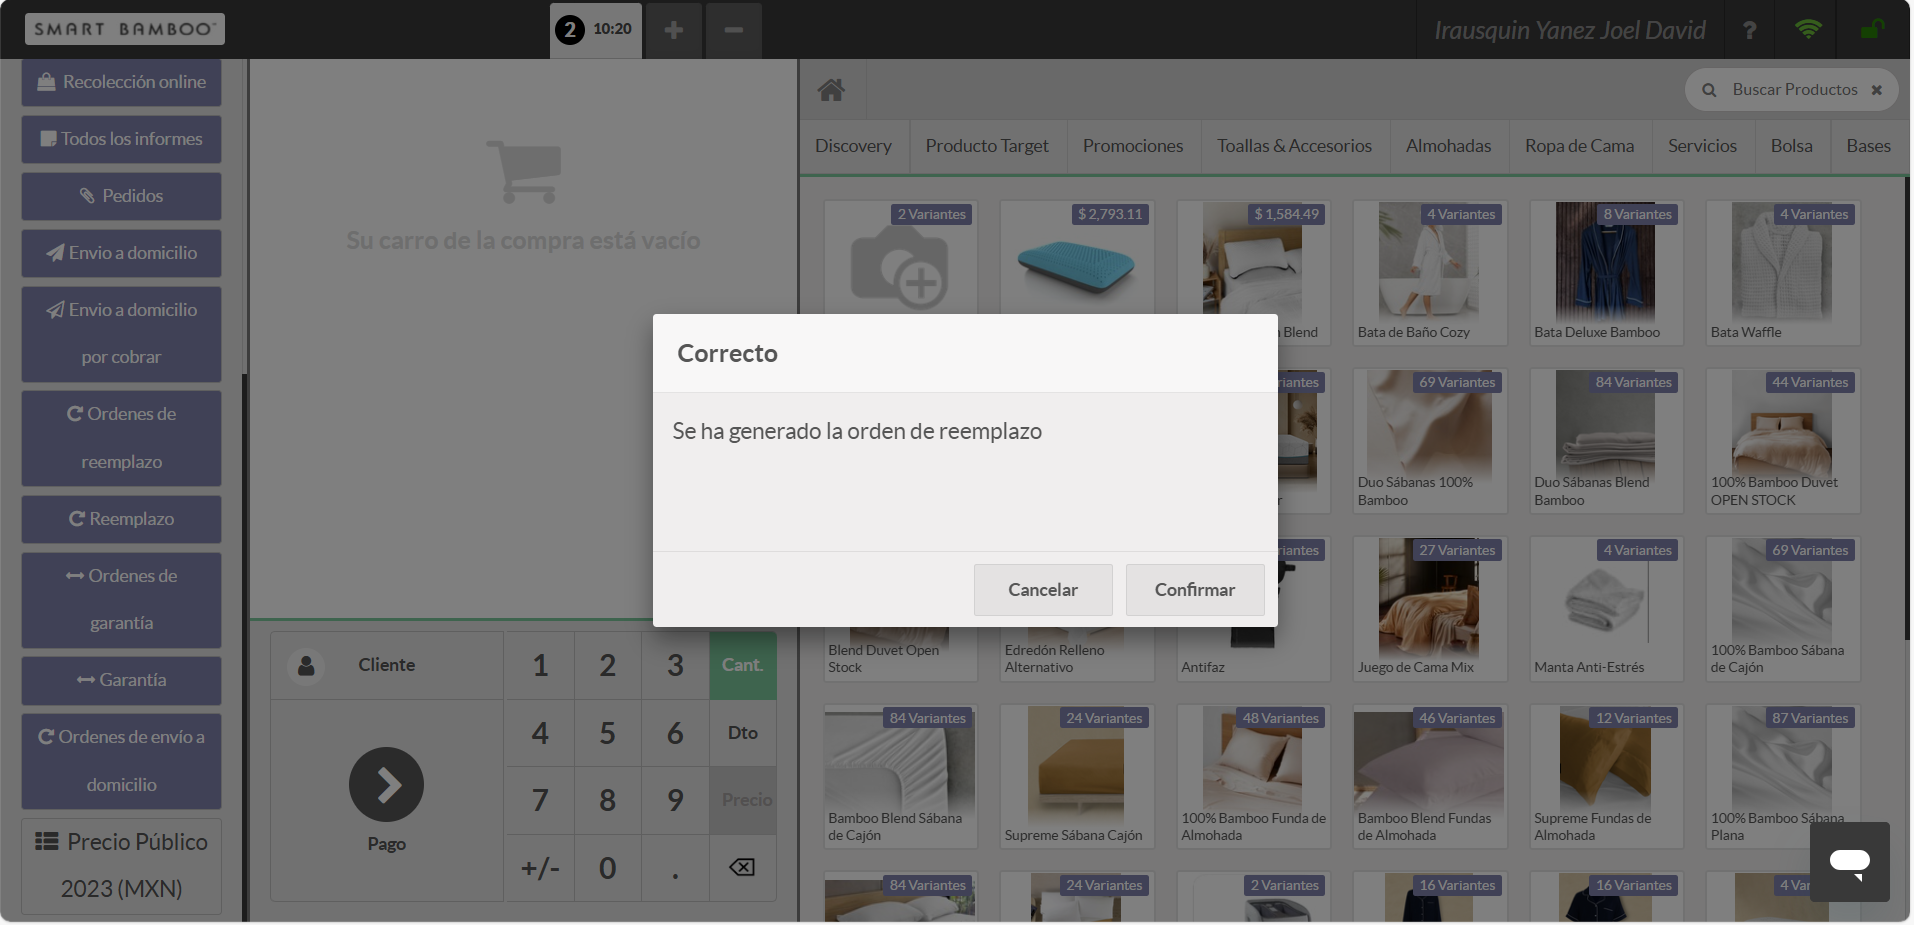This screenshot has height=925, width=1914.
Task: Click the Smart Bamboo logo
Action: point(125,29)
